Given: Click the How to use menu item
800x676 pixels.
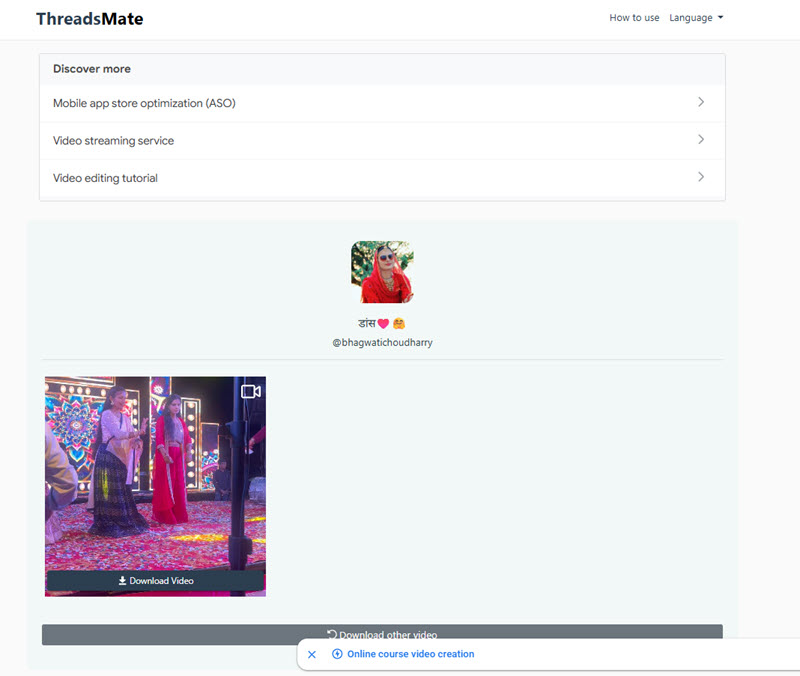Looking at the screenshot, I should click(x=634, y=17).
